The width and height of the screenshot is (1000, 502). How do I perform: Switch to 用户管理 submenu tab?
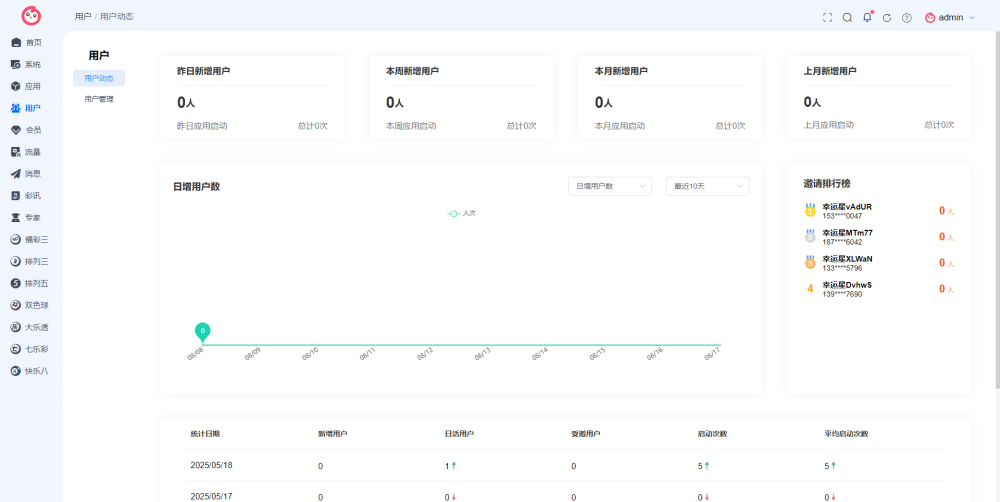[99, 100]
